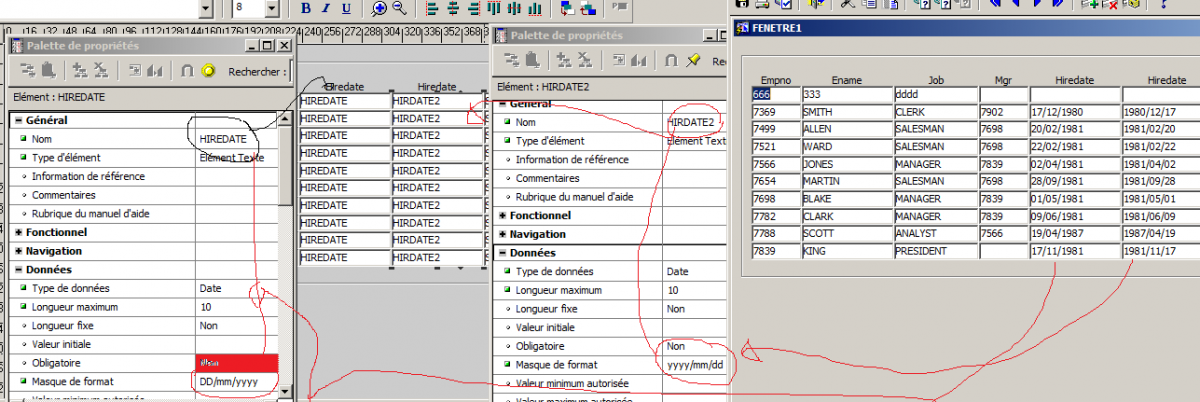Click the Zoom In magnifier icon

coord(380,9)
